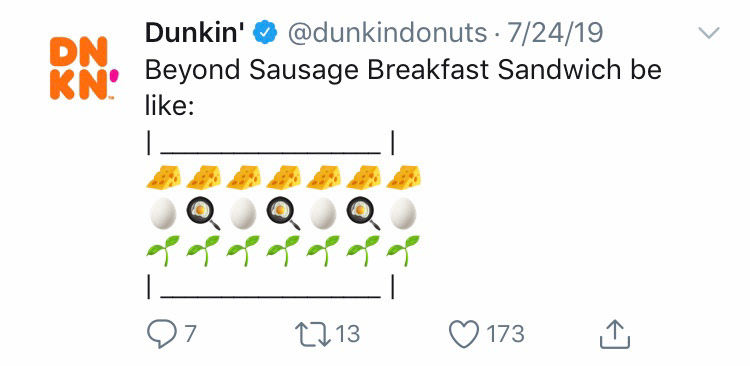The height and width of the screenshot is (366, 750).
Task: Click the blue verified badge
Action: point(265,33)
